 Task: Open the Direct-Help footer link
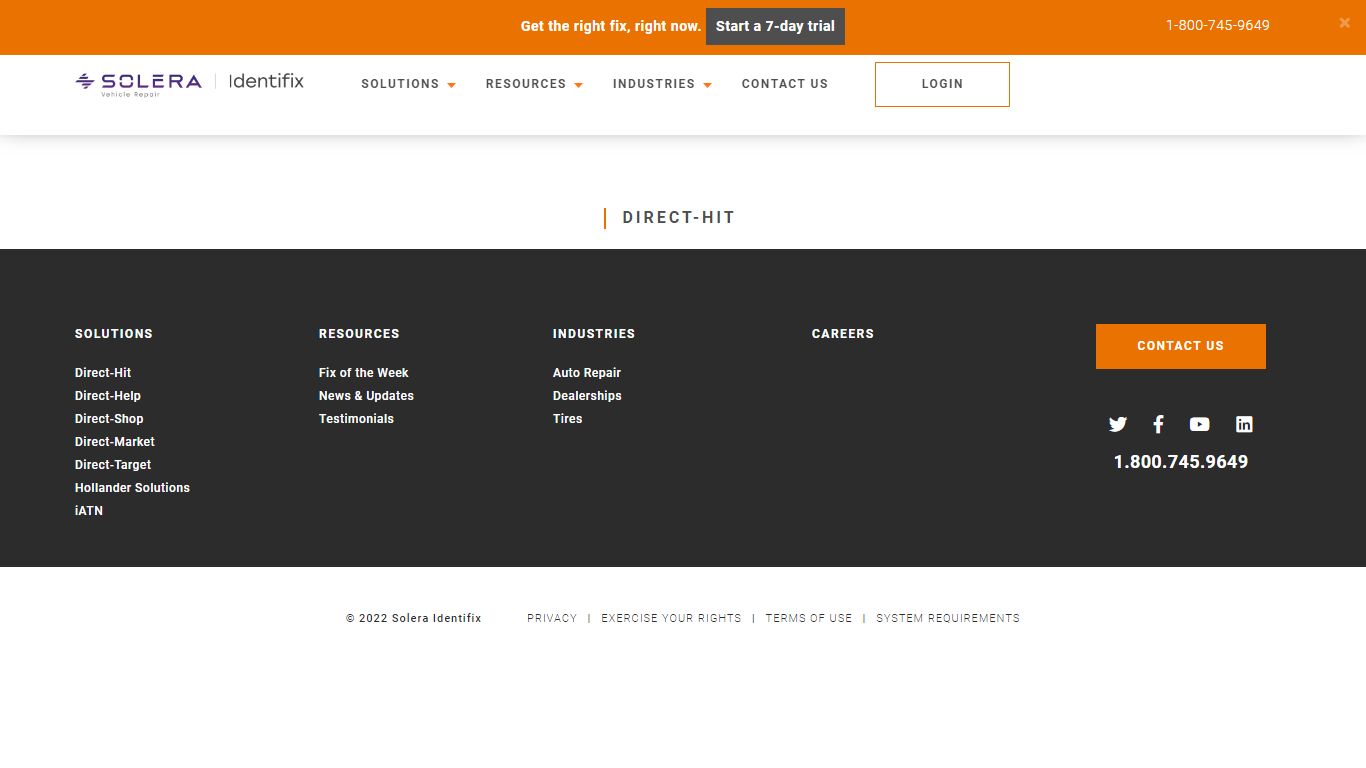coord(108,396)
